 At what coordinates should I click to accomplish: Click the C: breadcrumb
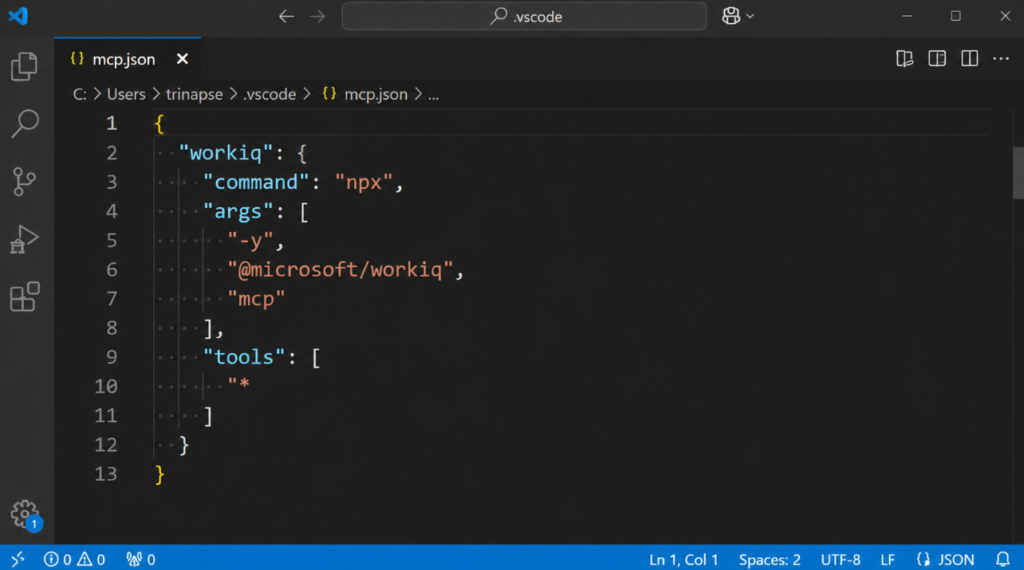[x=80, y=95]
